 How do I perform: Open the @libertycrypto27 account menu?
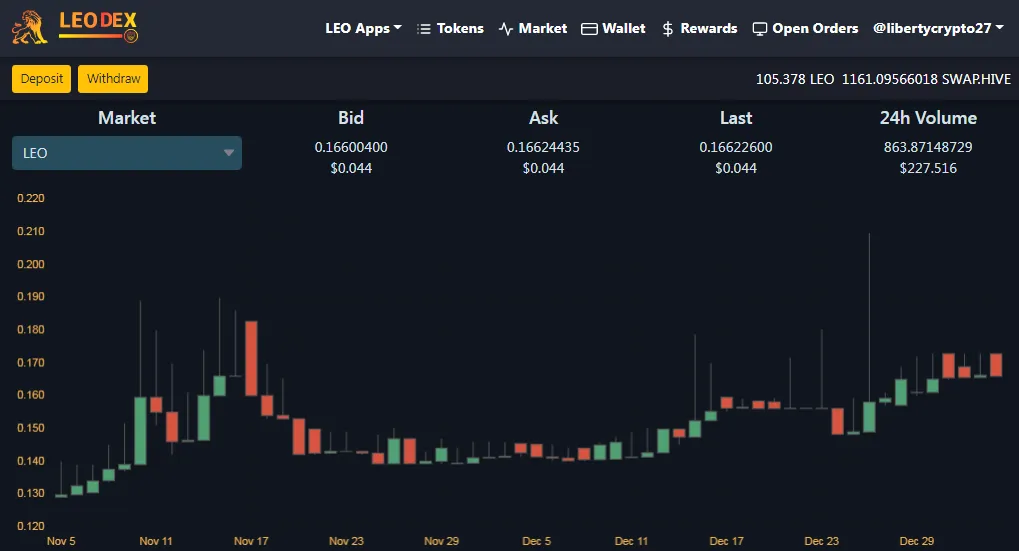pos(938,28)
